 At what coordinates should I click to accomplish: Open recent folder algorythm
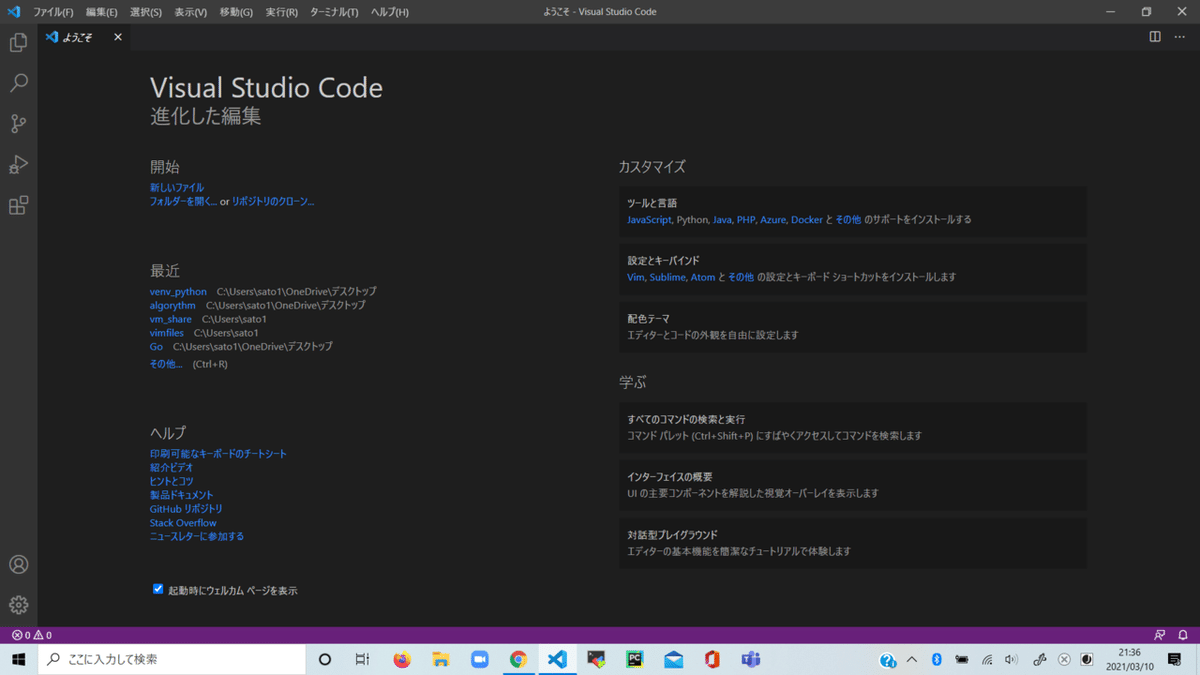click(x=173, y=305)
